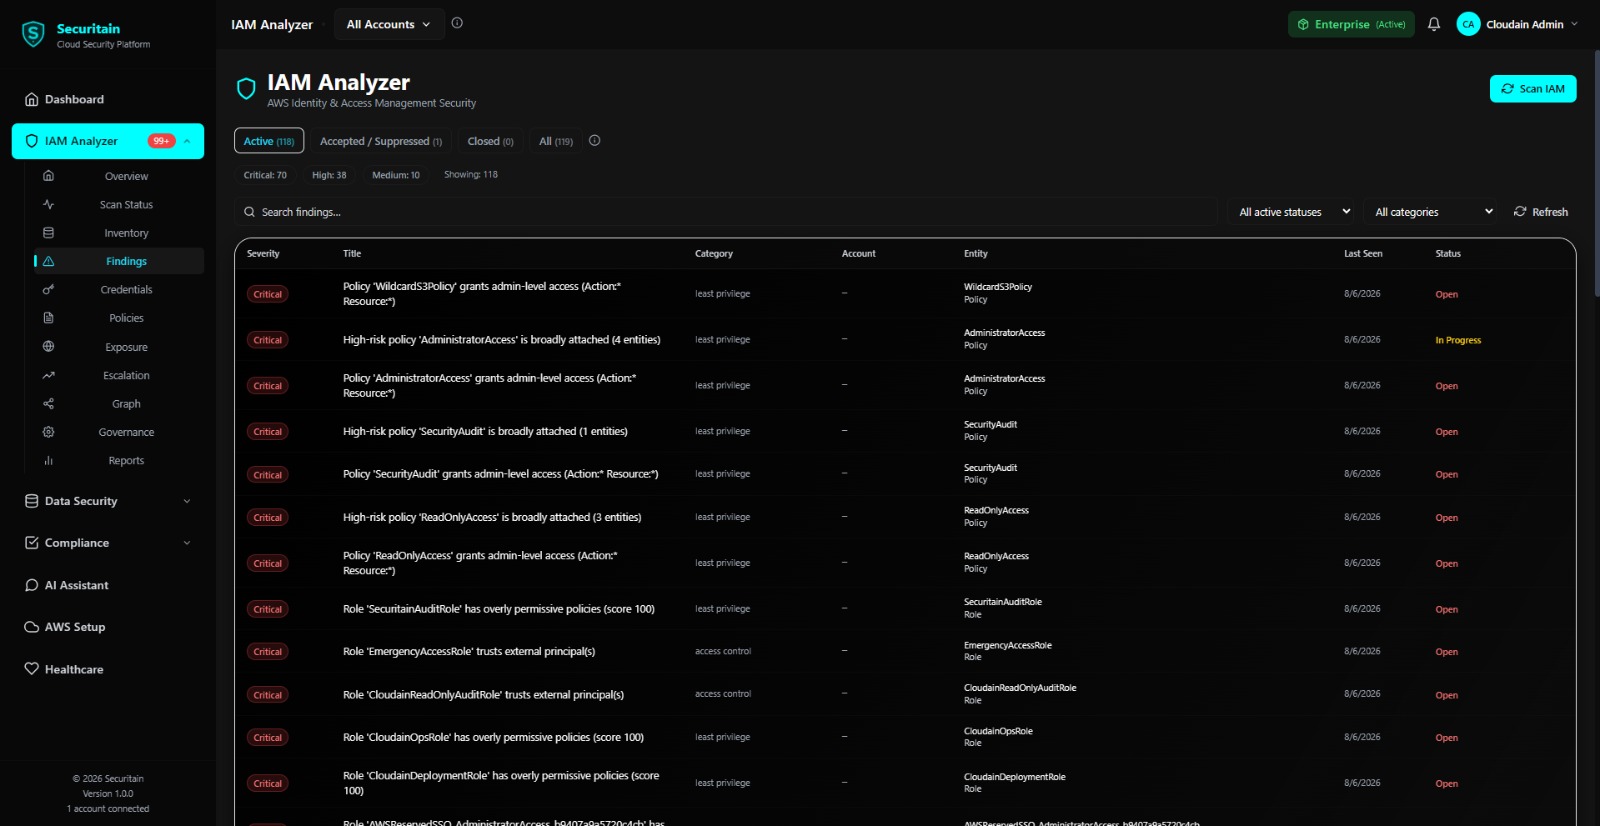This screenshot has width=1600, height=826.
Task: Open the All active statuses dropdown
Action: click(x=1294, y=212)
